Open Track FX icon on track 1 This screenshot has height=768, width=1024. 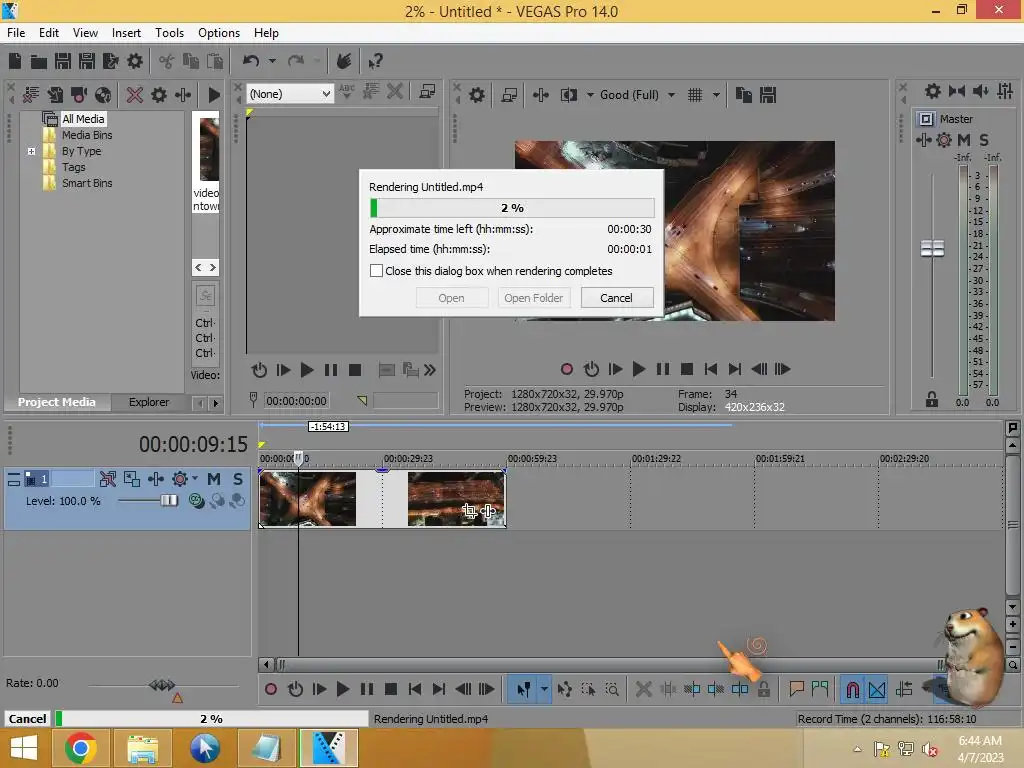click(x=180, y=479)
